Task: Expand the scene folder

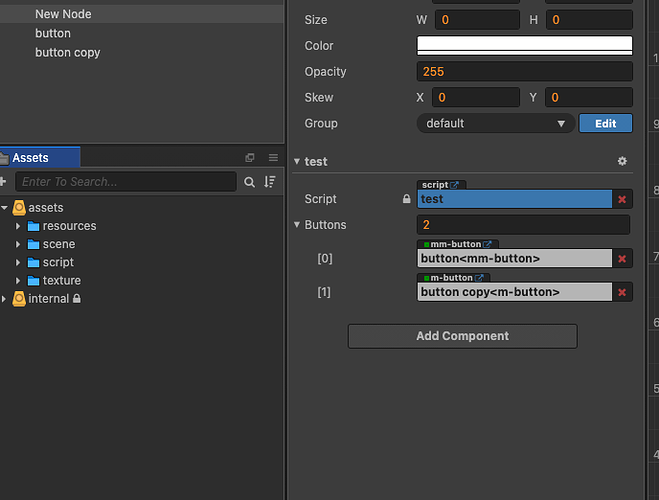Action: coord(18,244)
